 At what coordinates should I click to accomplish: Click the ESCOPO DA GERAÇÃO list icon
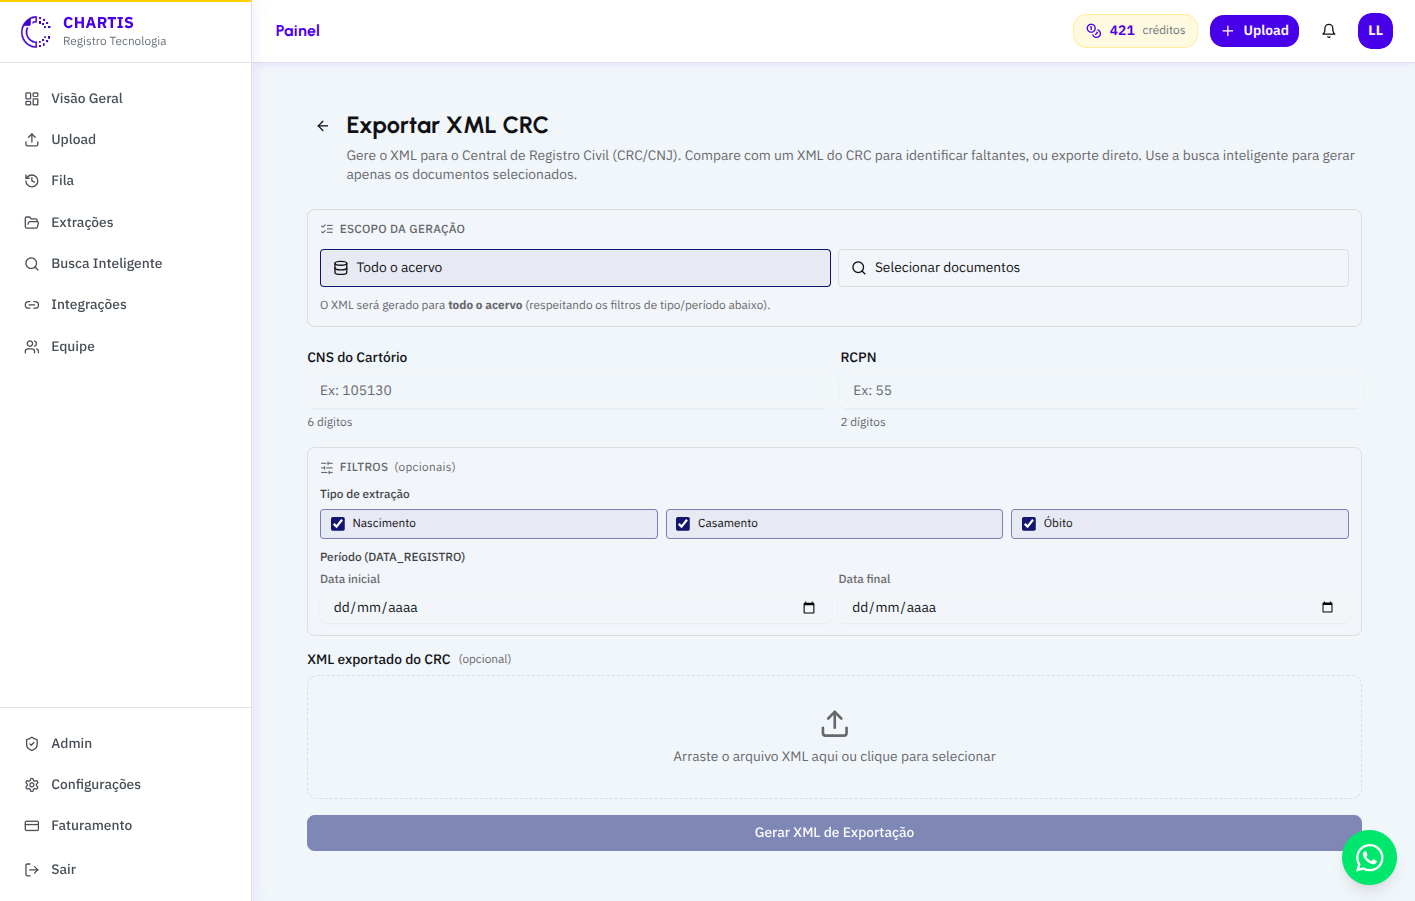coord(327,229)
